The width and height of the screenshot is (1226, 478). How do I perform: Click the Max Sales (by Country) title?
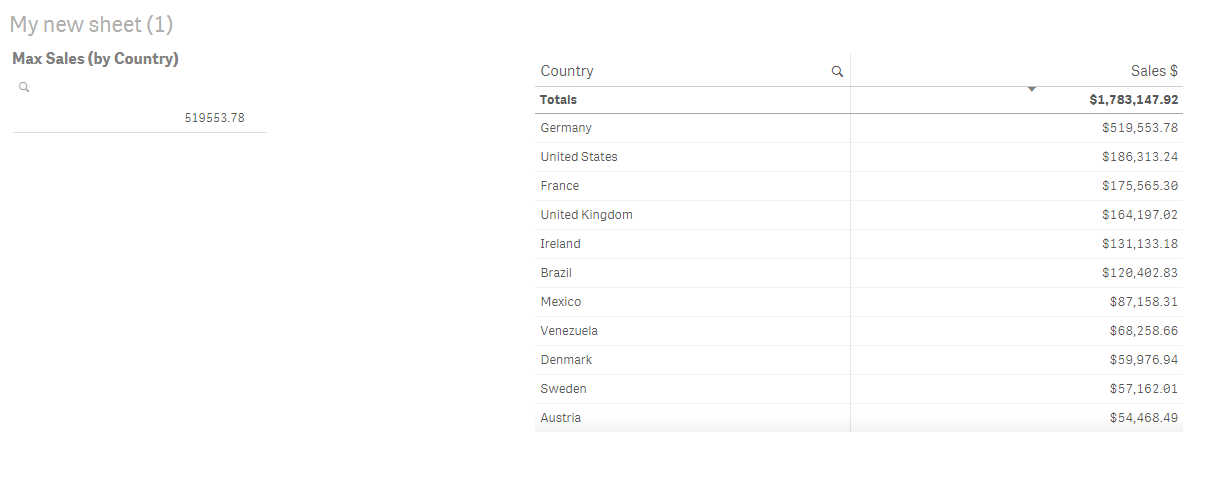pyautogui.click(x=95, y=59)
